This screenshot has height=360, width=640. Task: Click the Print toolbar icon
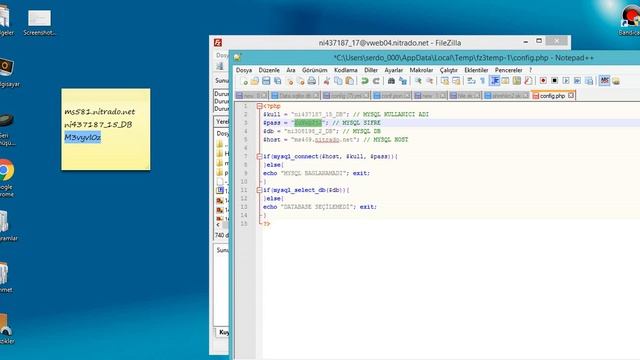(312, 81)
